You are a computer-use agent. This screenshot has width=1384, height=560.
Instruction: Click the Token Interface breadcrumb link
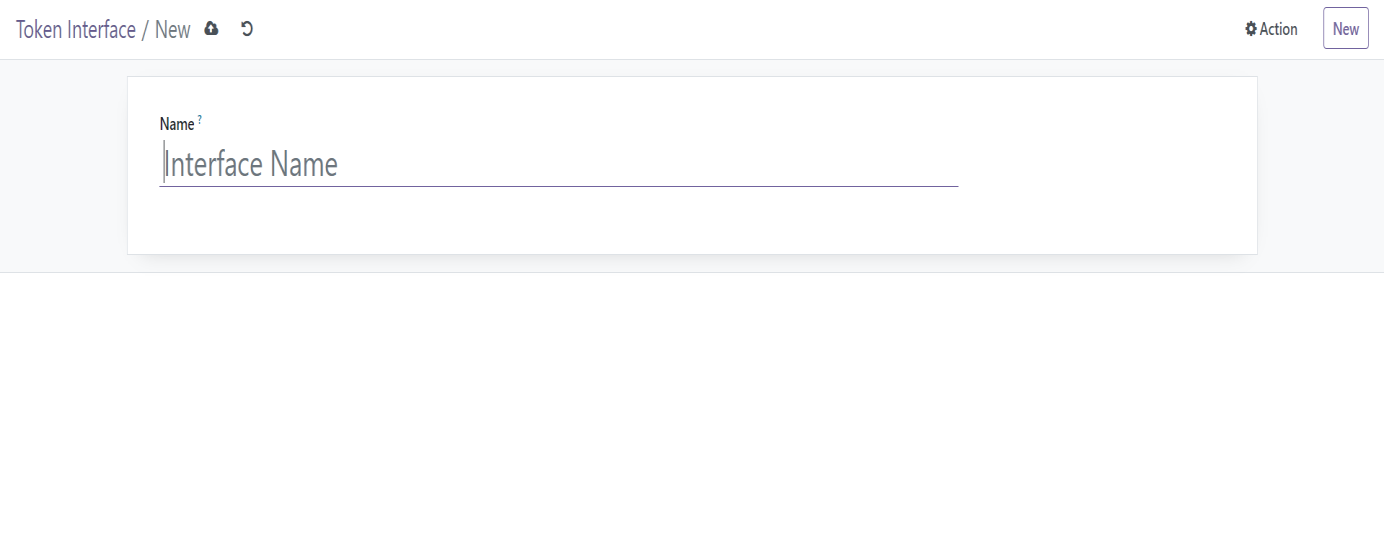tap(76, 29)
